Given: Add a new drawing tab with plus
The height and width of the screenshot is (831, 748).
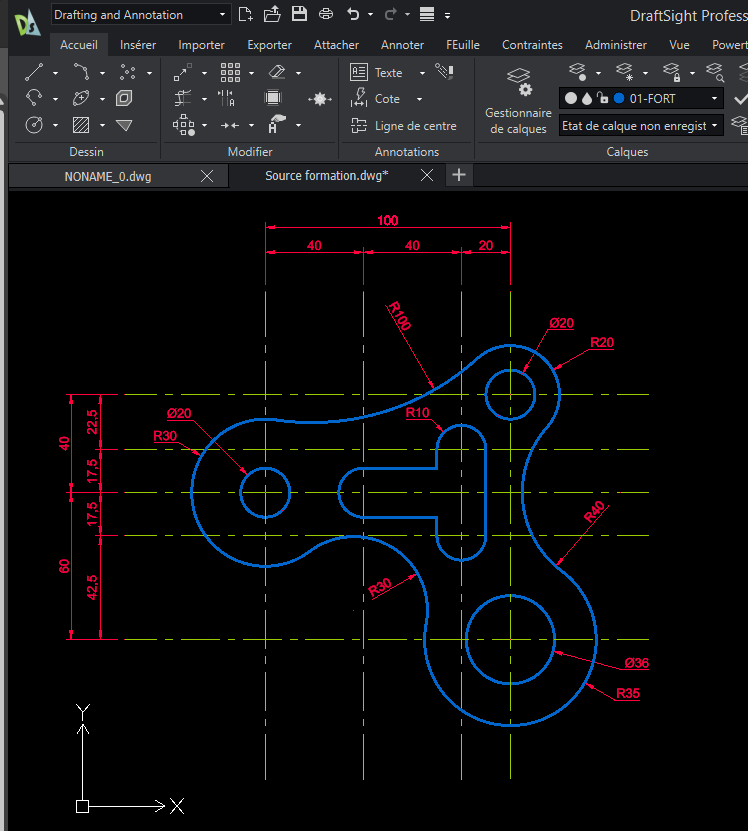Looking at the screenshot, I should point(459,174).
